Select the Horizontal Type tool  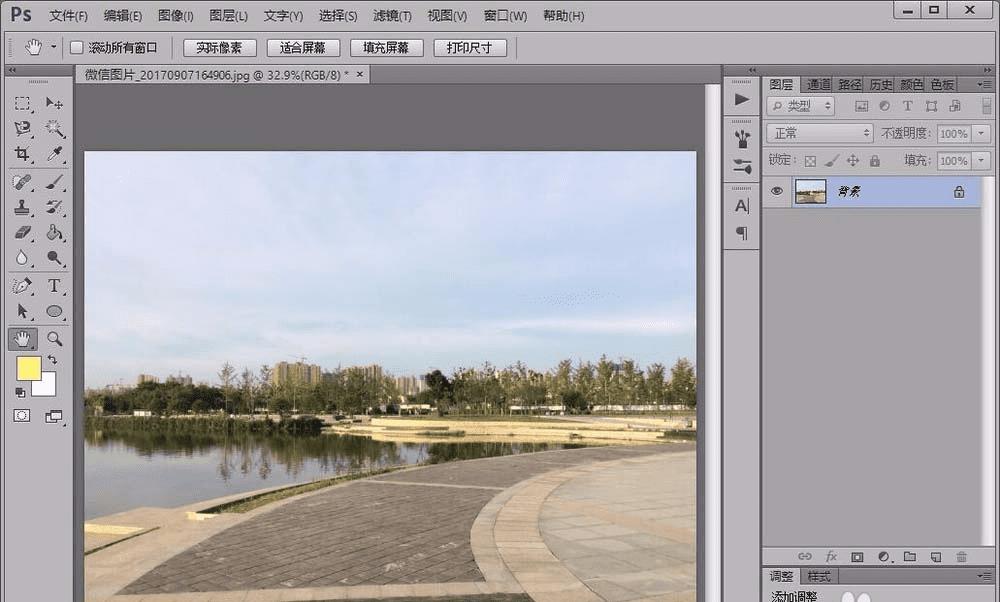pyautogui.click(x=54, y=286)
